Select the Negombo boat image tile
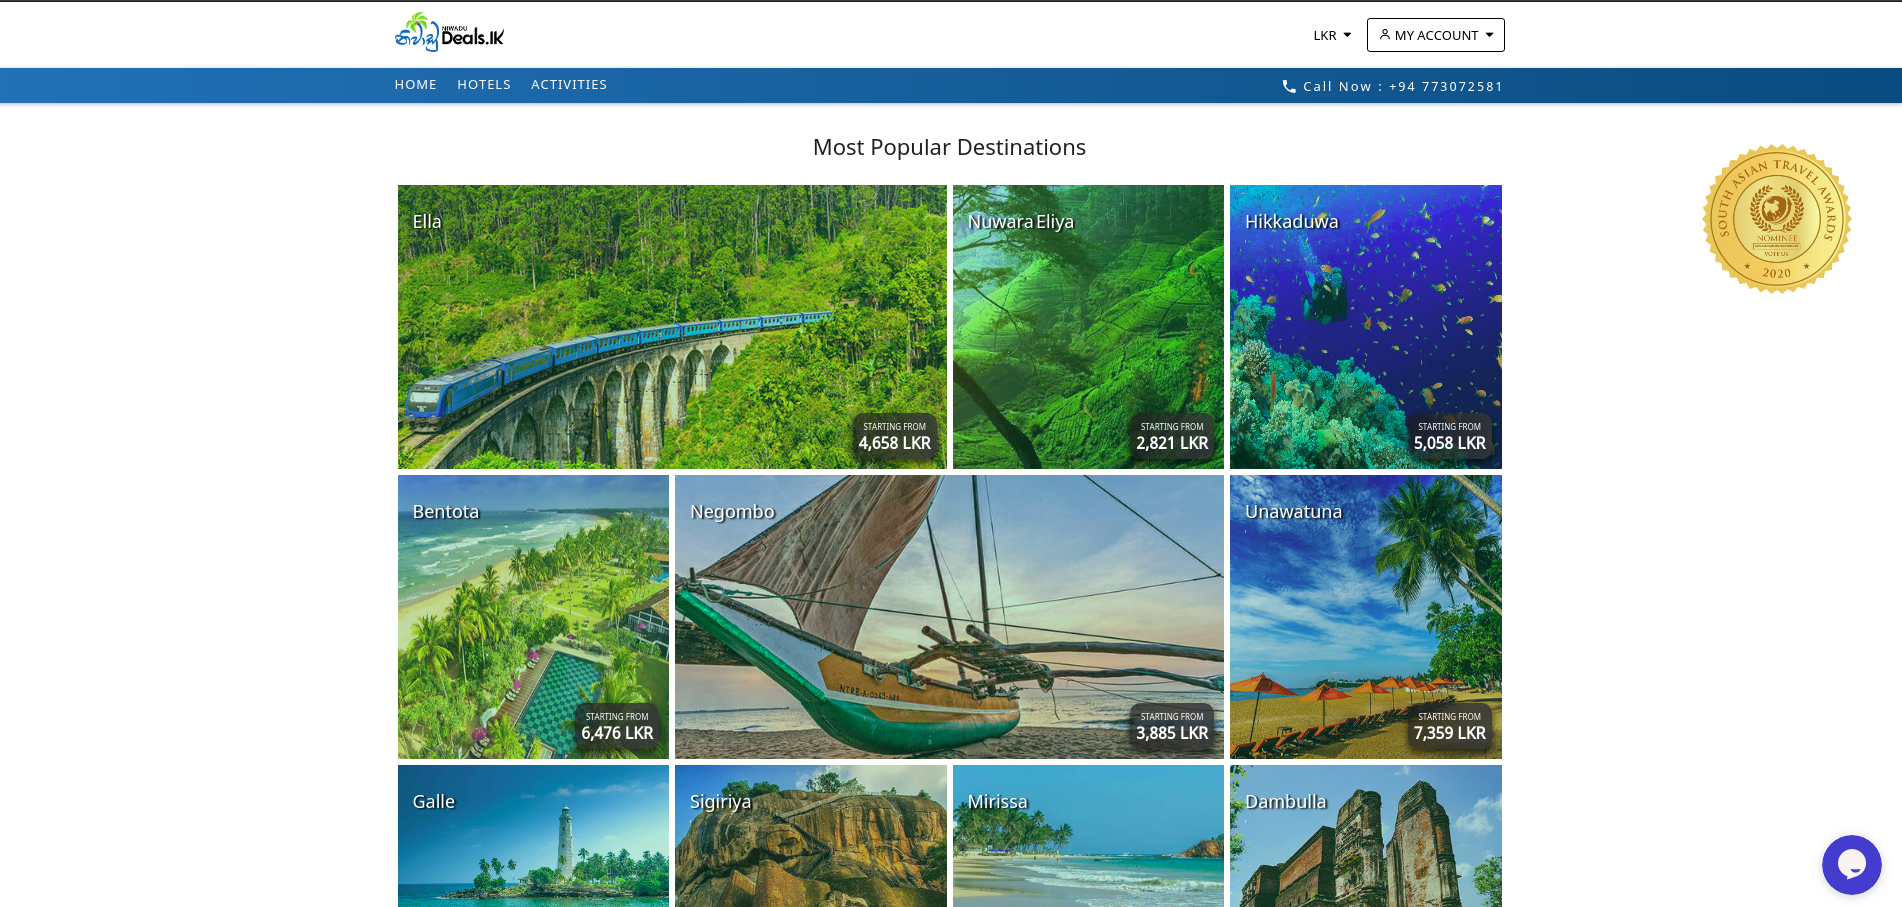 pos(949,616)
